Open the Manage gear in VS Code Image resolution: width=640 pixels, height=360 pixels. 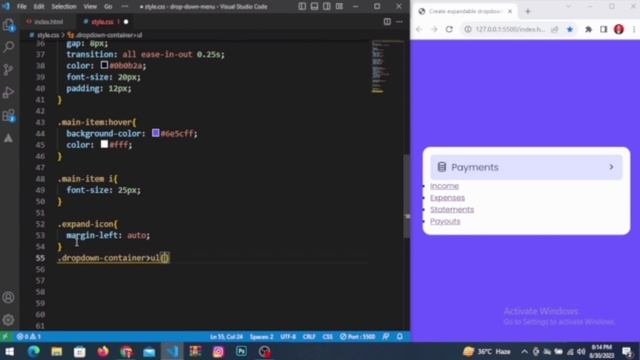(x=9, y=320)
